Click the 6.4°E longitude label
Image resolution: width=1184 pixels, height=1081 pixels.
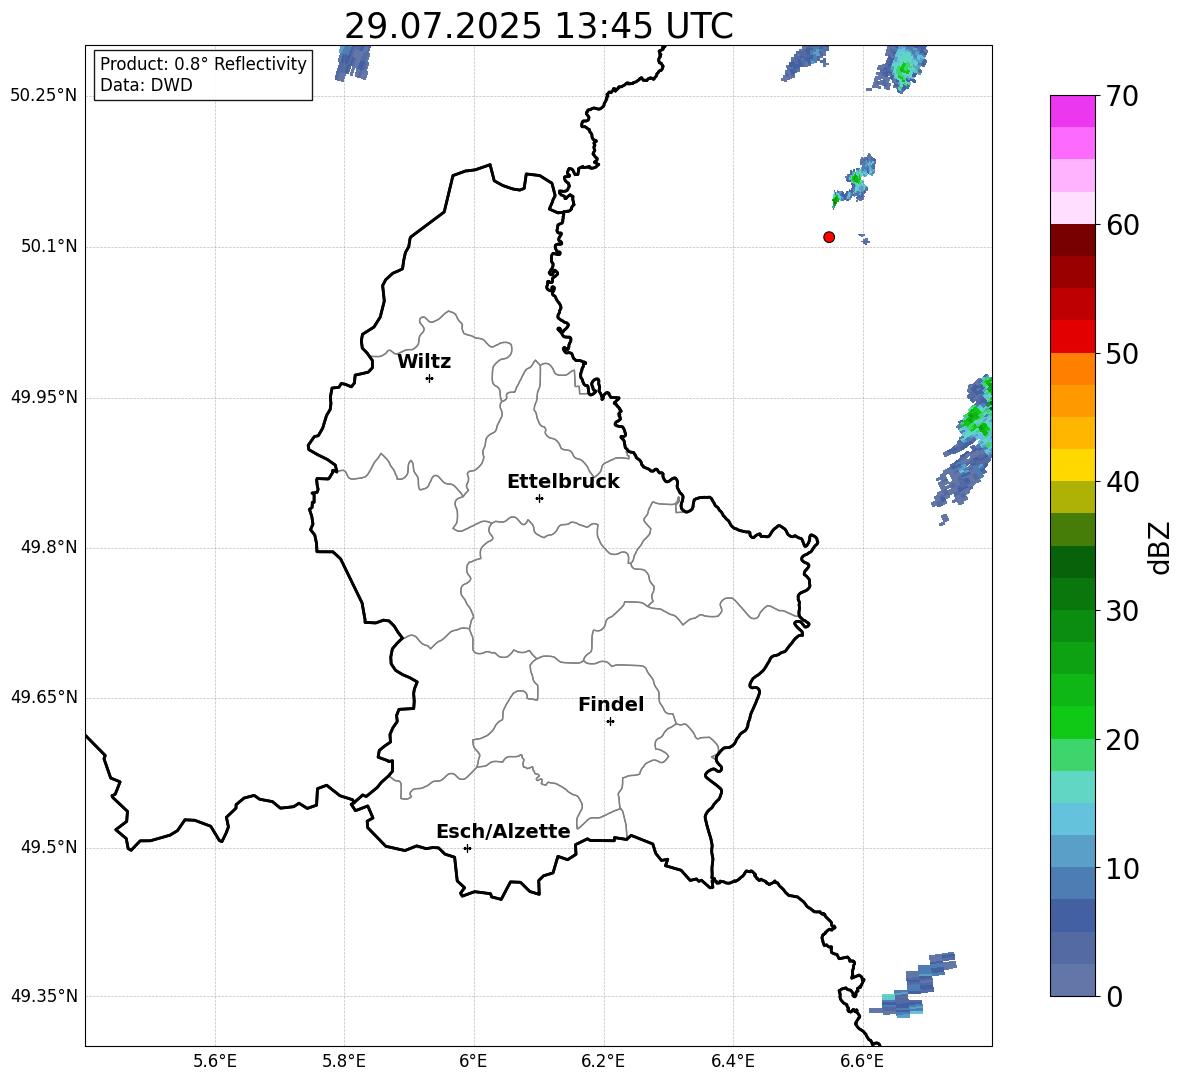click(x=732, y=1061)
